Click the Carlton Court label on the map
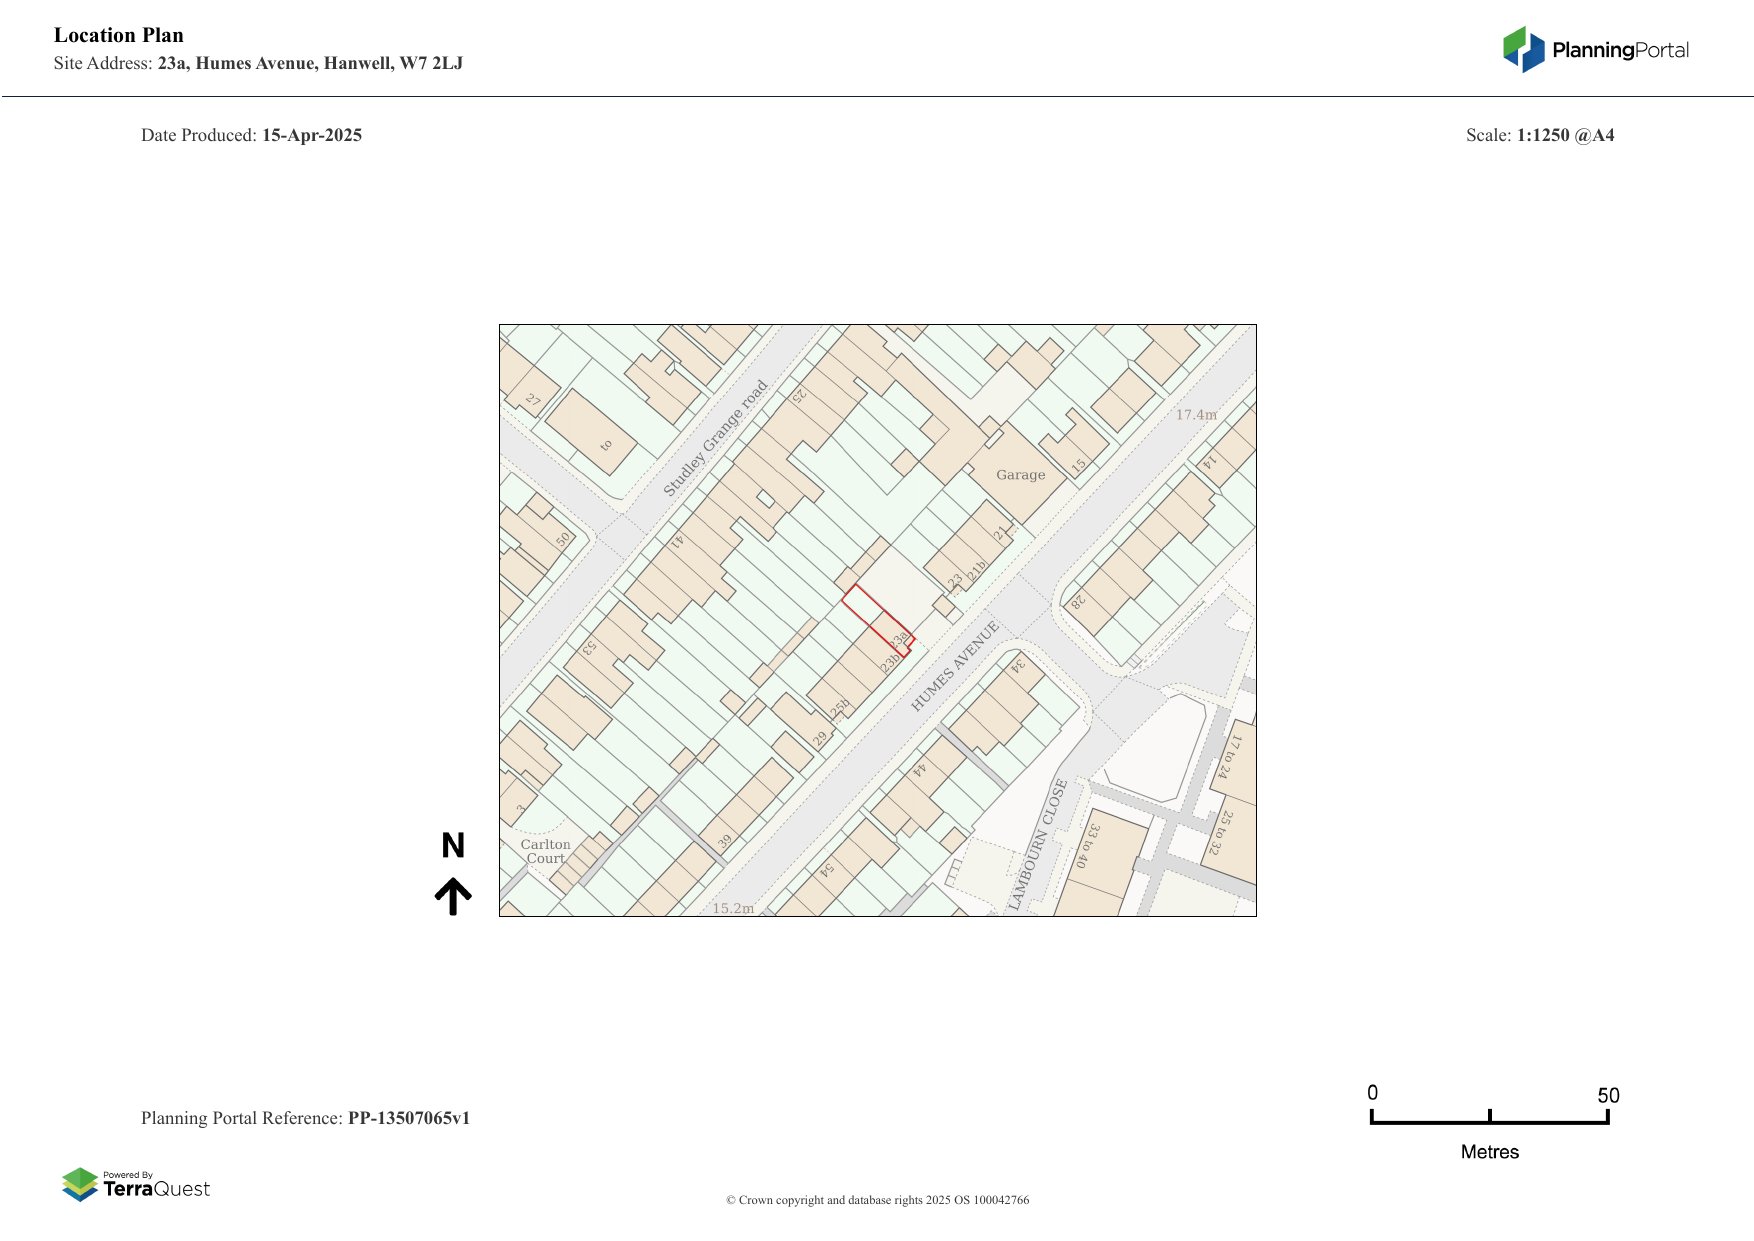This screenshot has height=1241, width=1754. [x=545, y=851]
